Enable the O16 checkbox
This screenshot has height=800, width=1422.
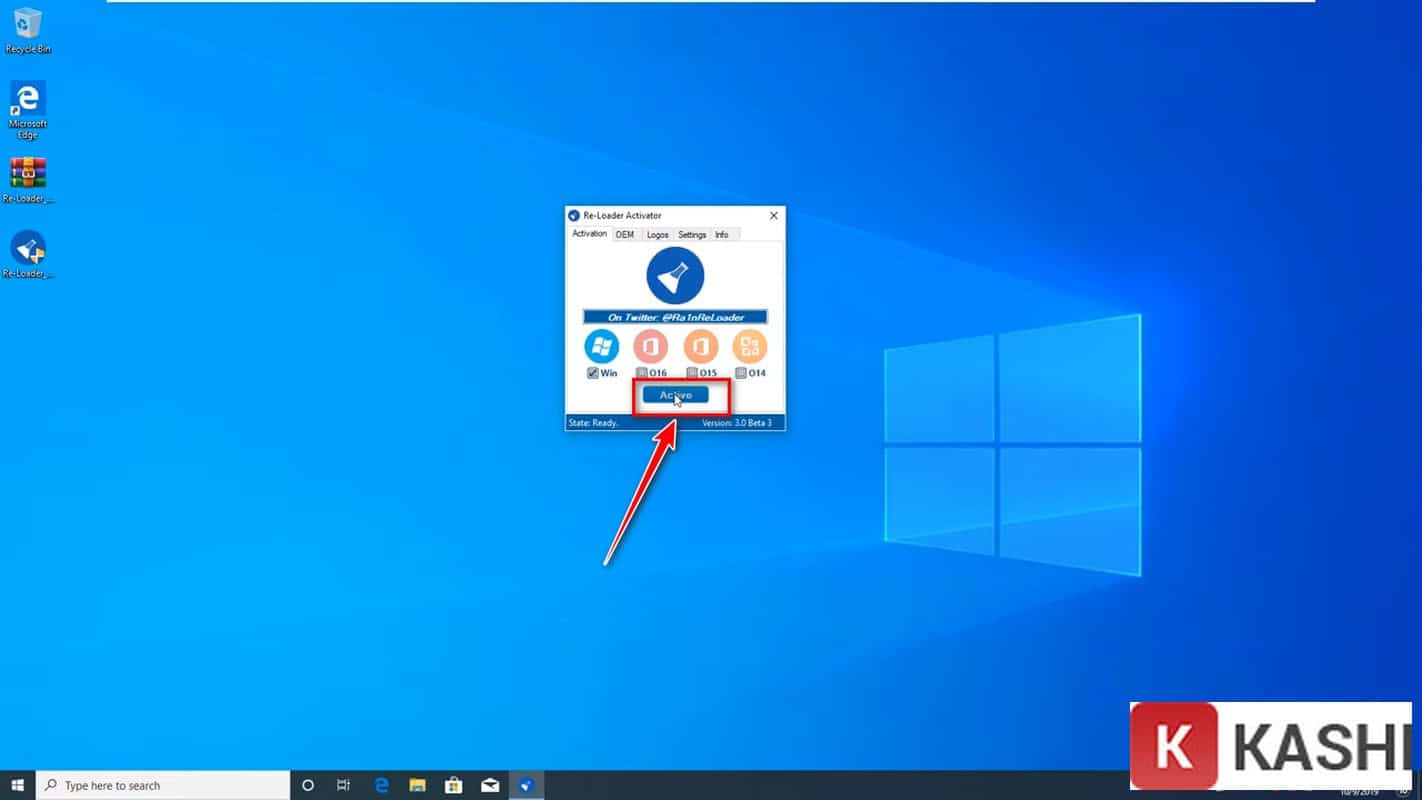pyautogui.click(x=642, y=373)
